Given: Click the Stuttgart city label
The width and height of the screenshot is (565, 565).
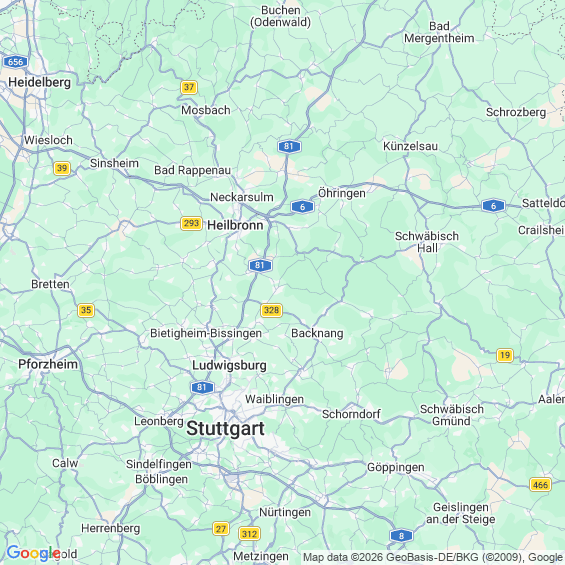Looking at the screenshot, I should pyautogui.click(x=226, y=428).
